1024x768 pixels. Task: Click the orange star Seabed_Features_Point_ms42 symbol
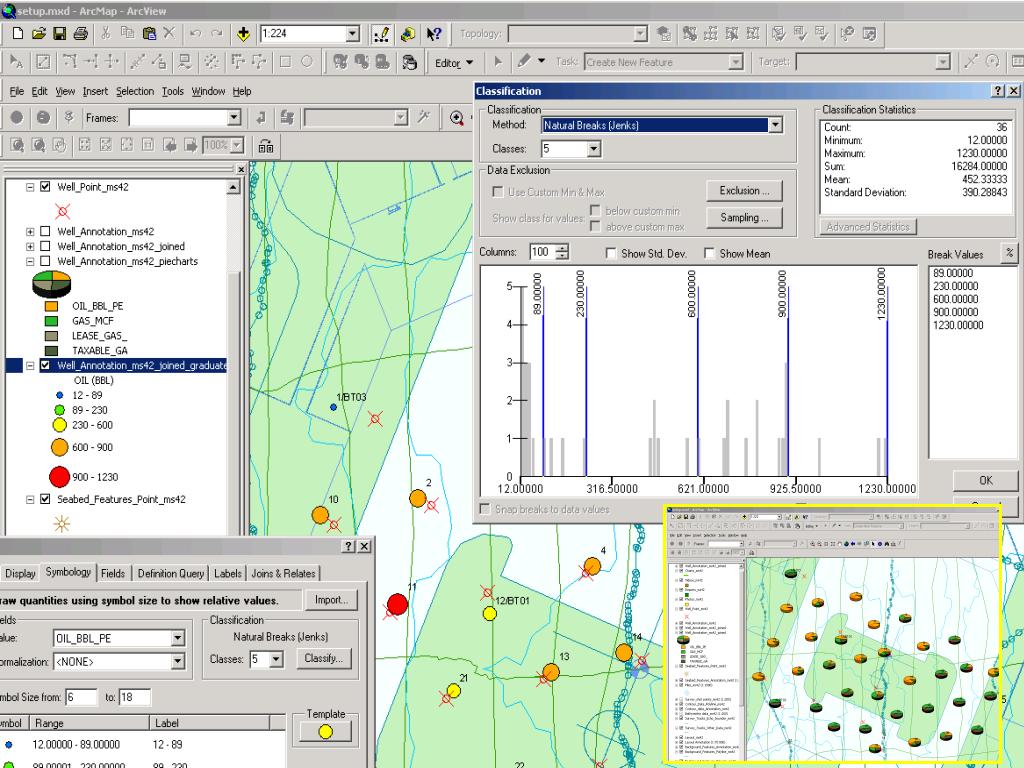(x=62, y=524)
